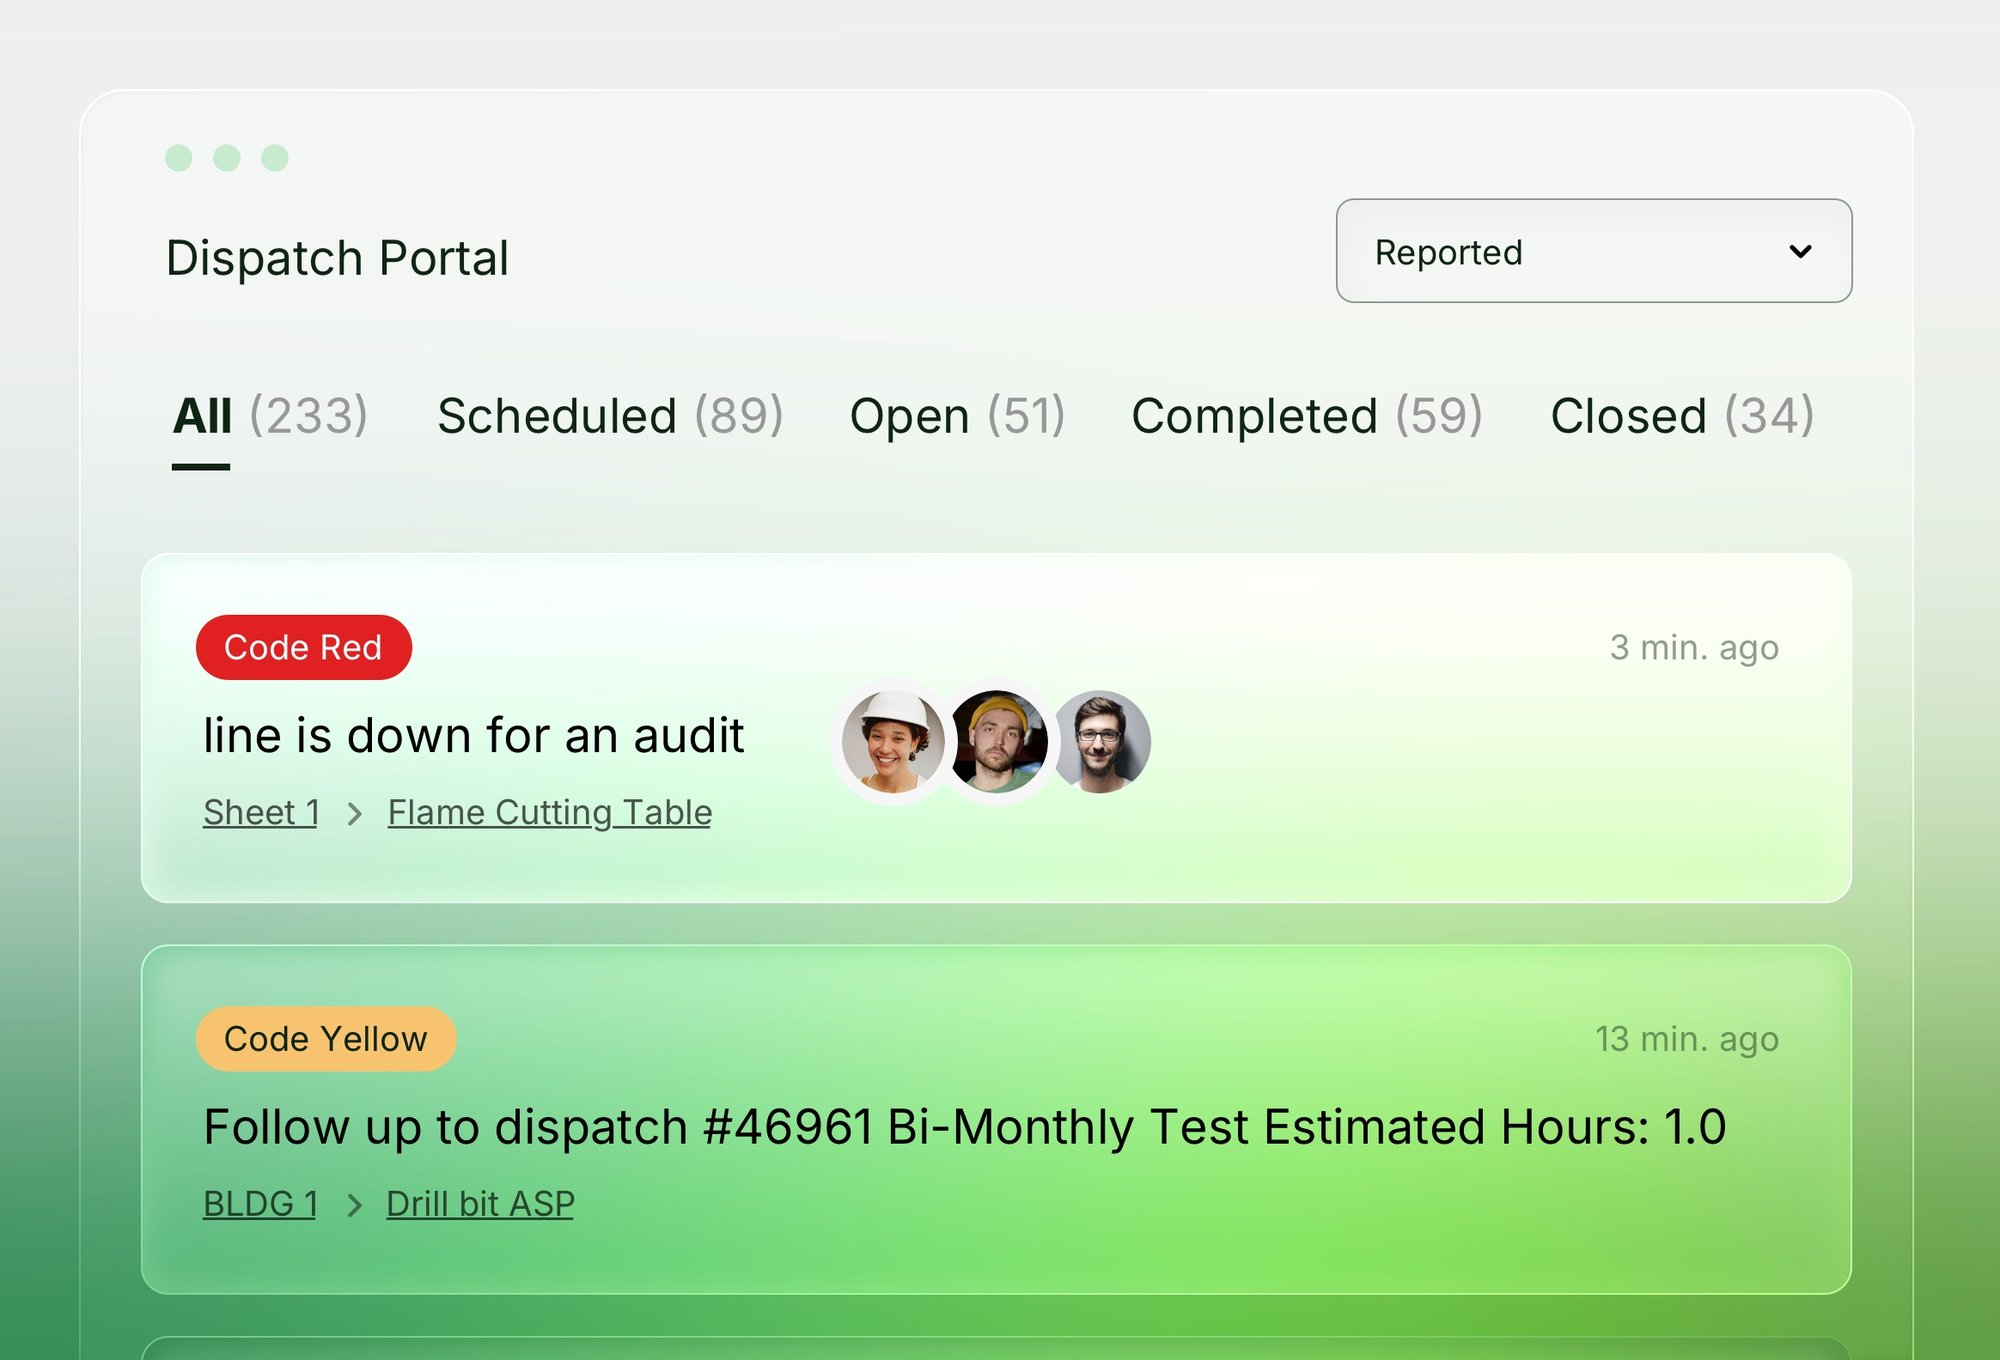The image size is (2000, 1360).
Task: Click avatar of man in yellow beanie
Action: coord(998,741)
